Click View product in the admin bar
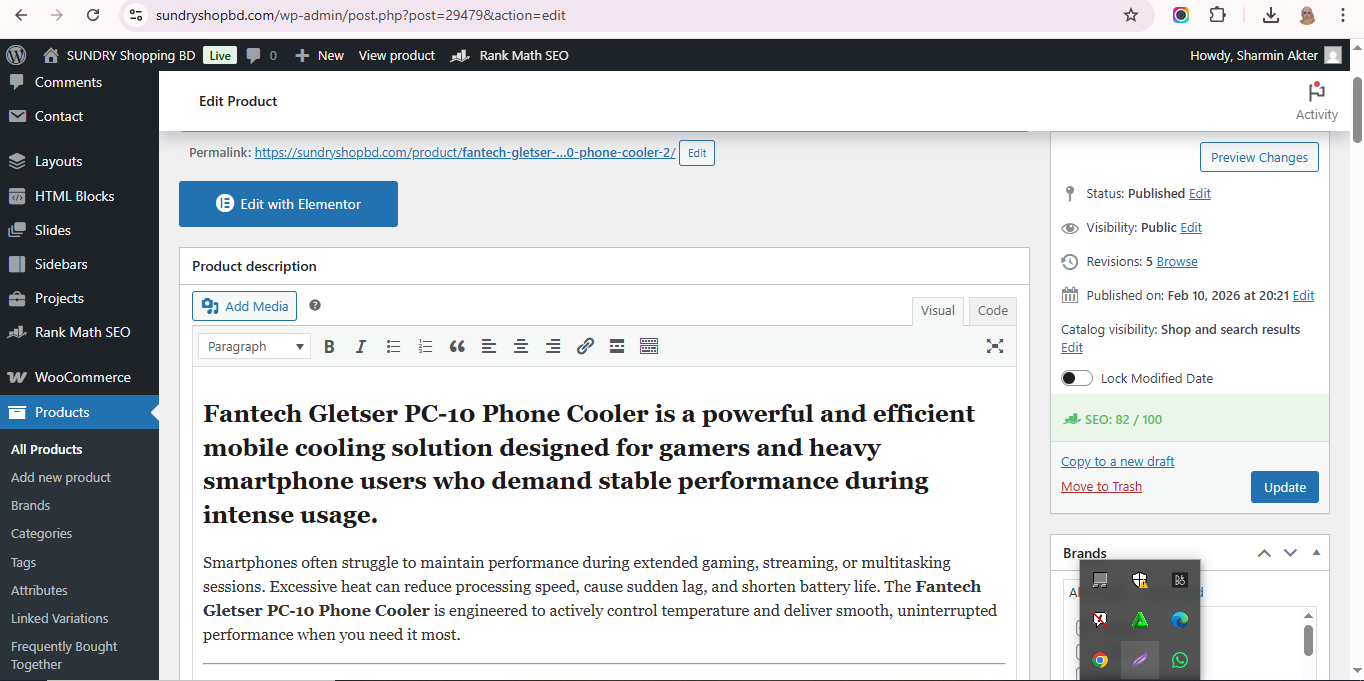Viewport: 1364px width, 681px height. pos(397,55)
